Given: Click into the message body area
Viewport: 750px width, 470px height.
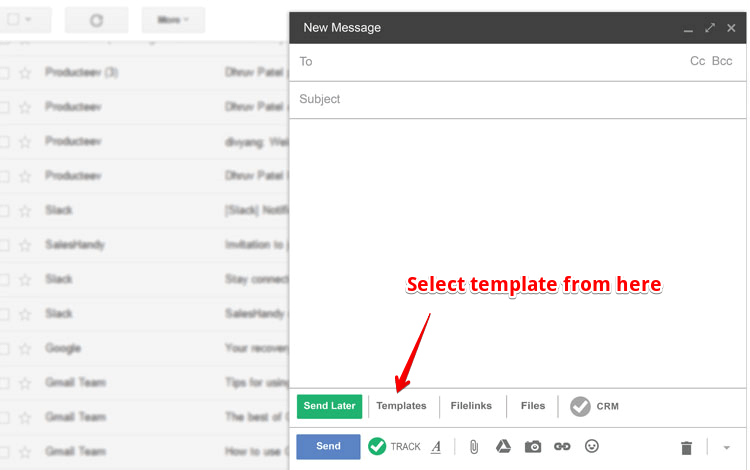Looking at the screenshot, I should (x=518, y=253).
